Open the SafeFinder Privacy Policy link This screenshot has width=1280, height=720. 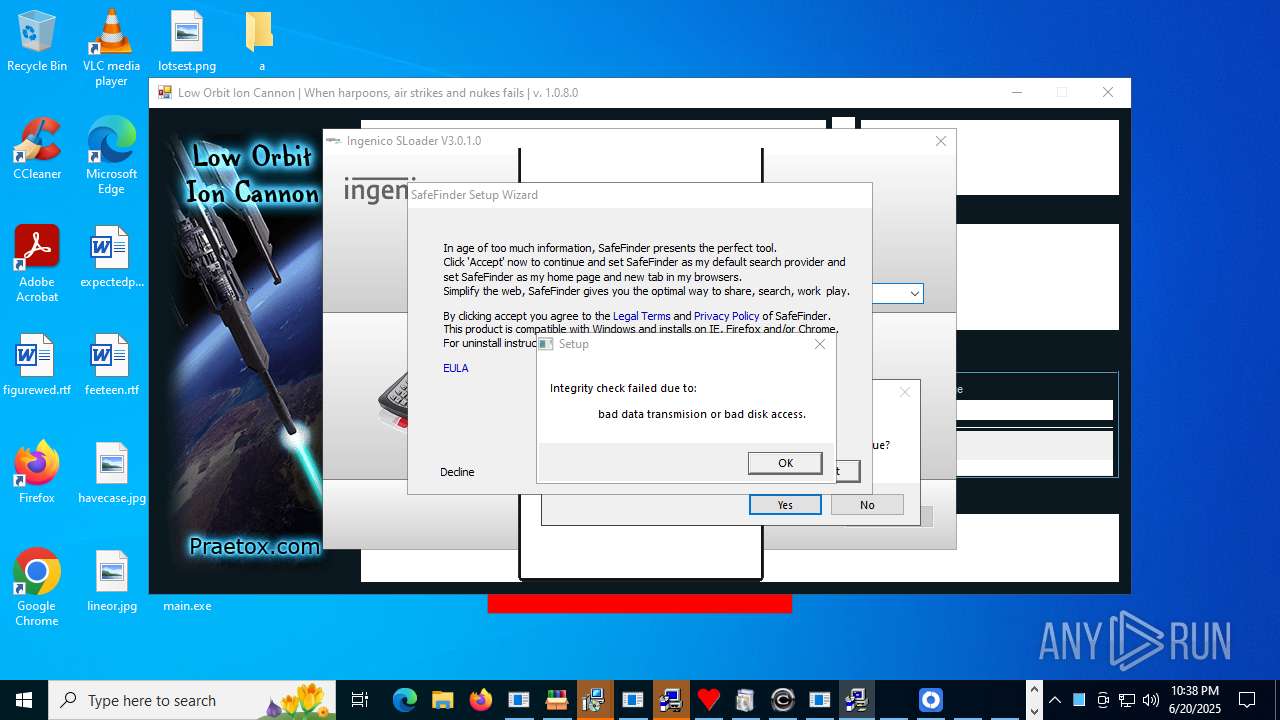tap(727, 316)
